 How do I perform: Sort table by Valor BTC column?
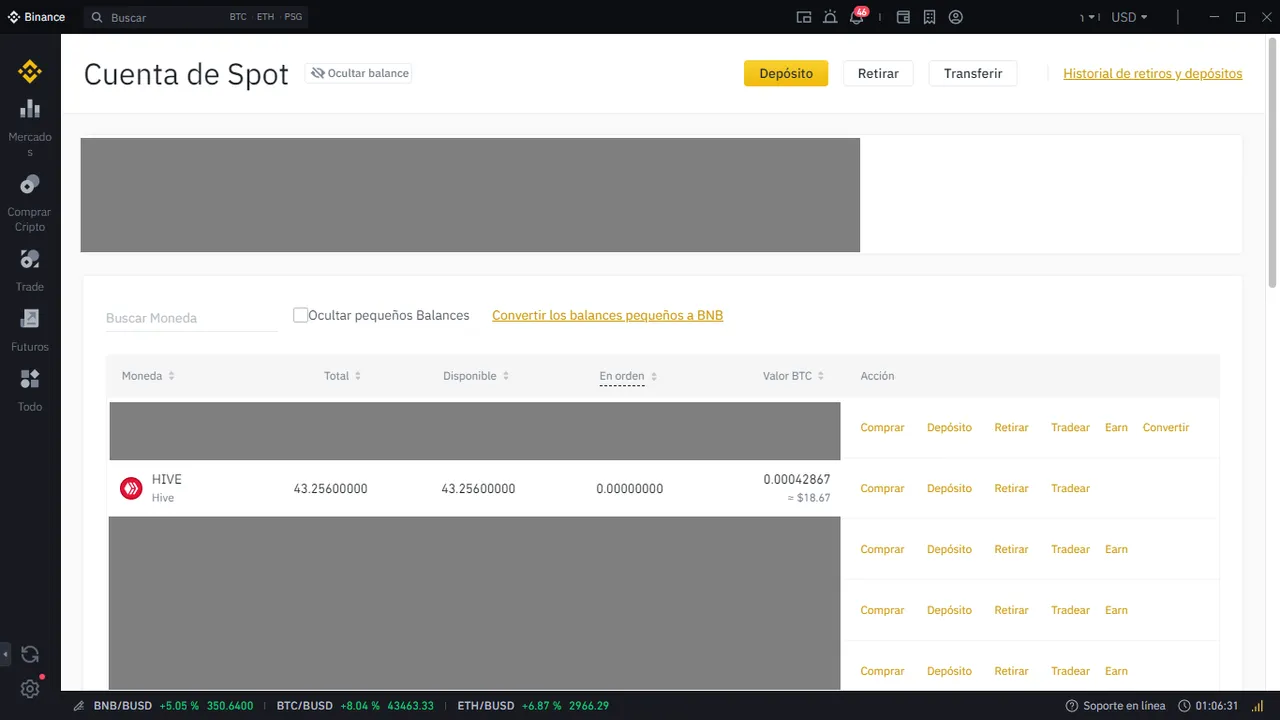point(793,376)
